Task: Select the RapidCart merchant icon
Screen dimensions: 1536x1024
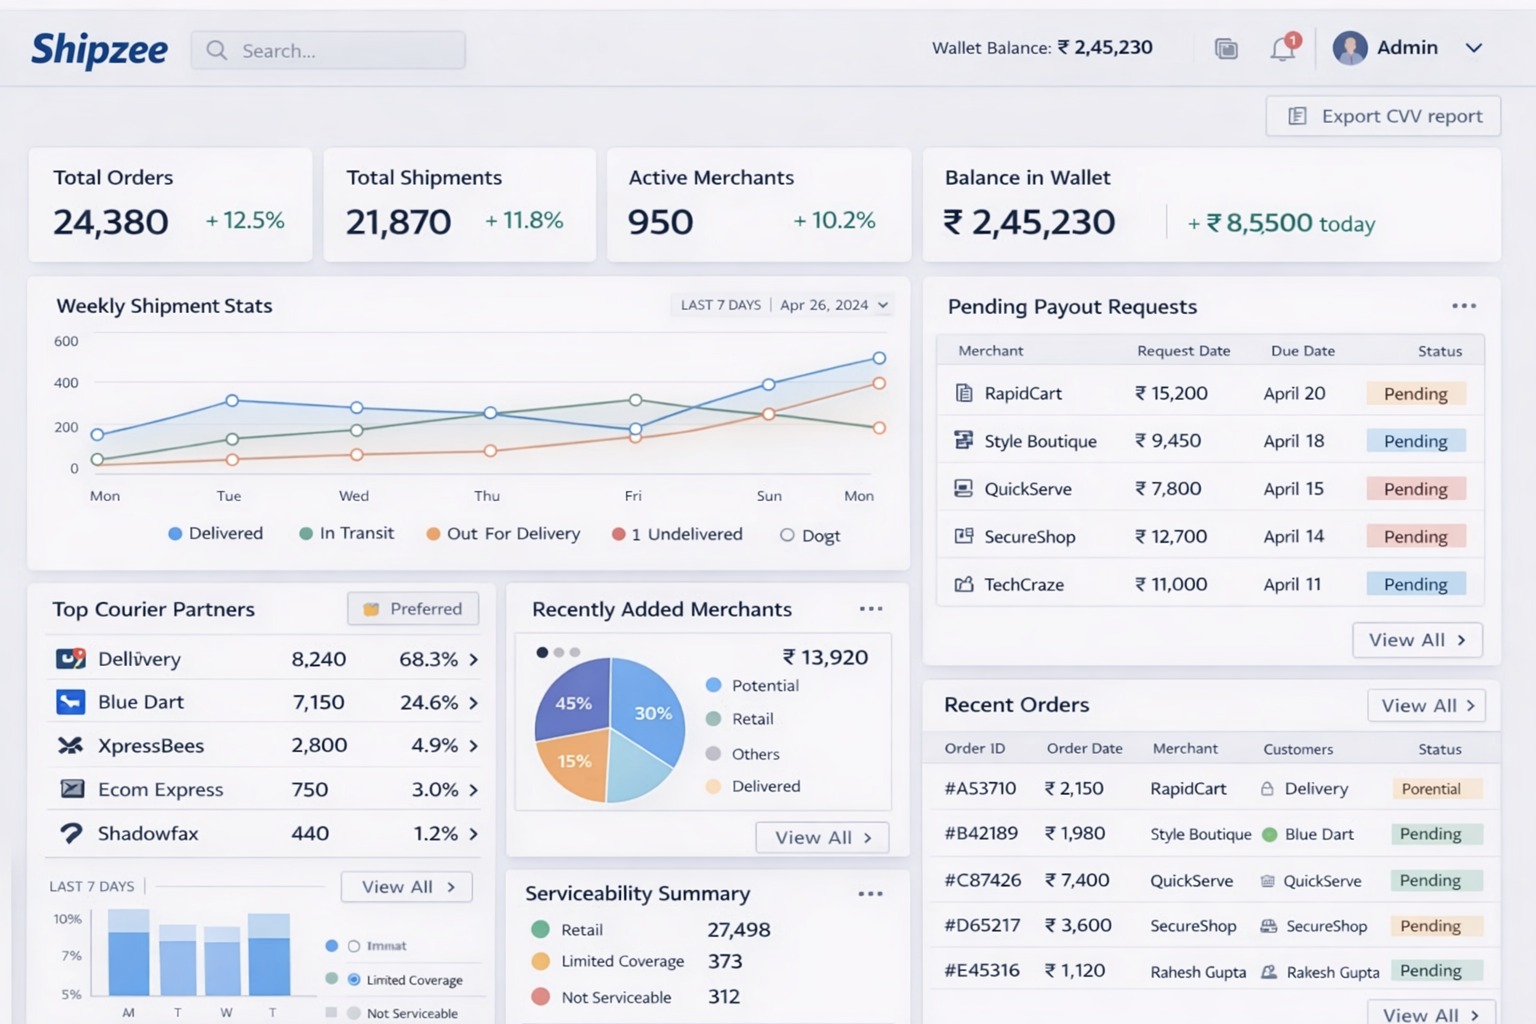Action: click(x=962, y=393)
